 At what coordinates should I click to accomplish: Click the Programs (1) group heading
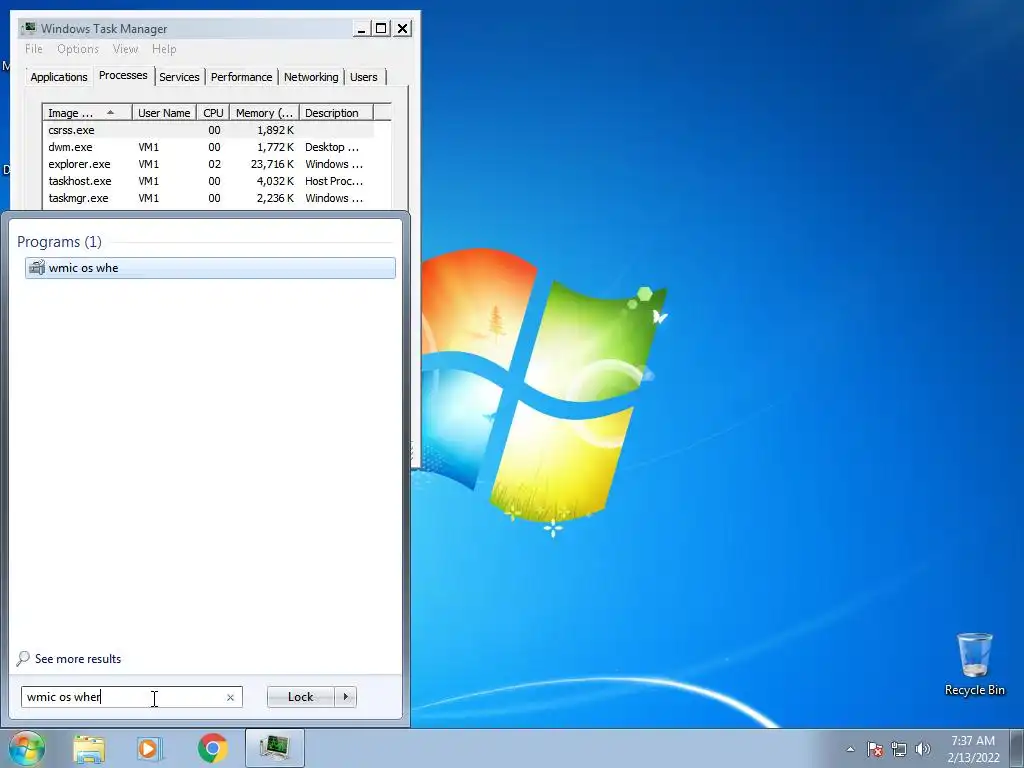coord(59,242)
